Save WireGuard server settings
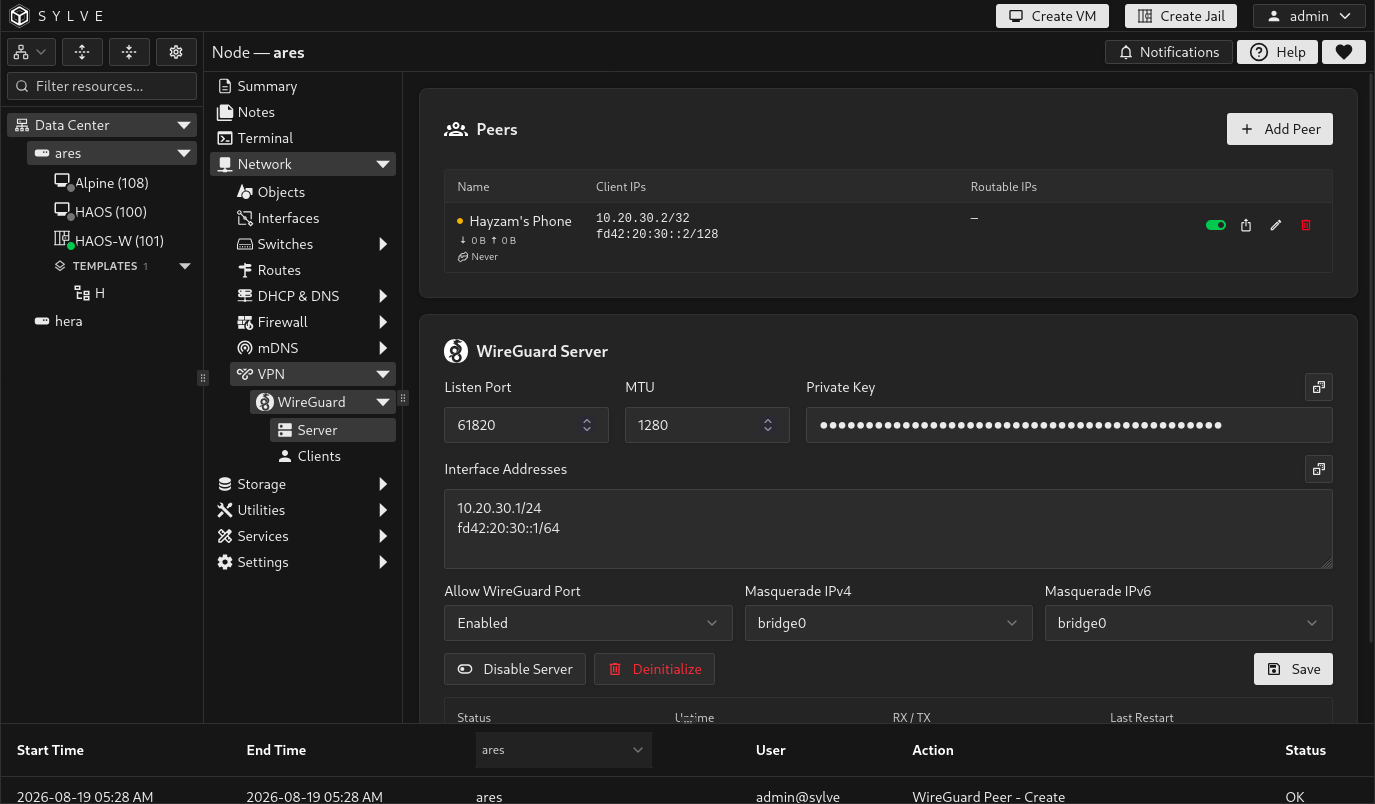 1293,669
